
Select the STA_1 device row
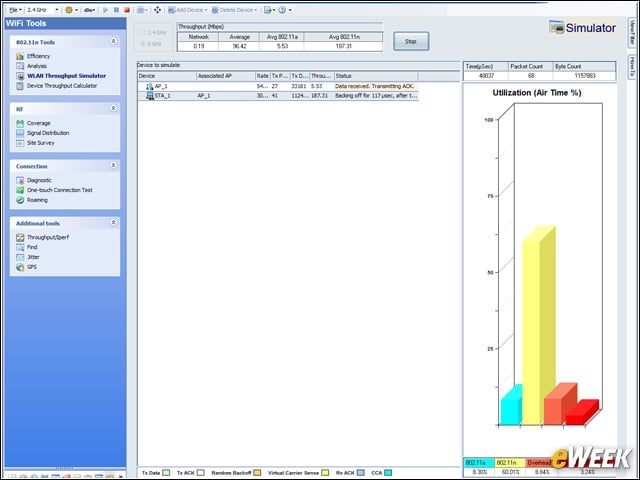coord(278,96)
